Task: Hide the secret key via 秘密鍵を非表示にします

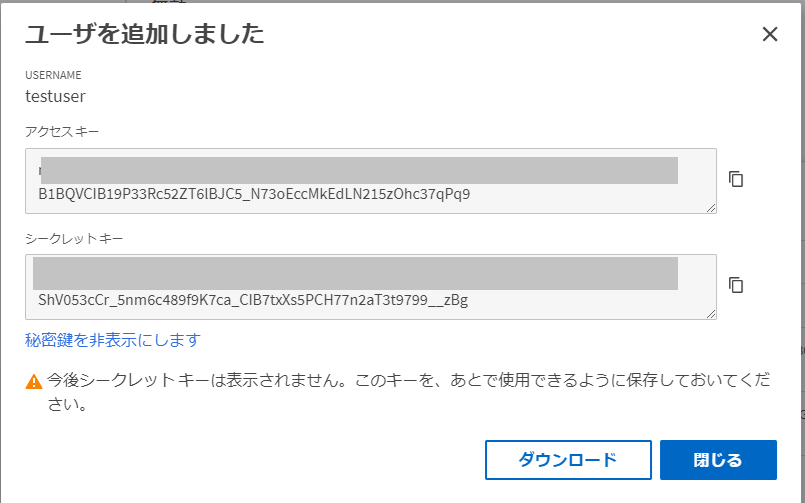Action: click(x=112, y=340)
